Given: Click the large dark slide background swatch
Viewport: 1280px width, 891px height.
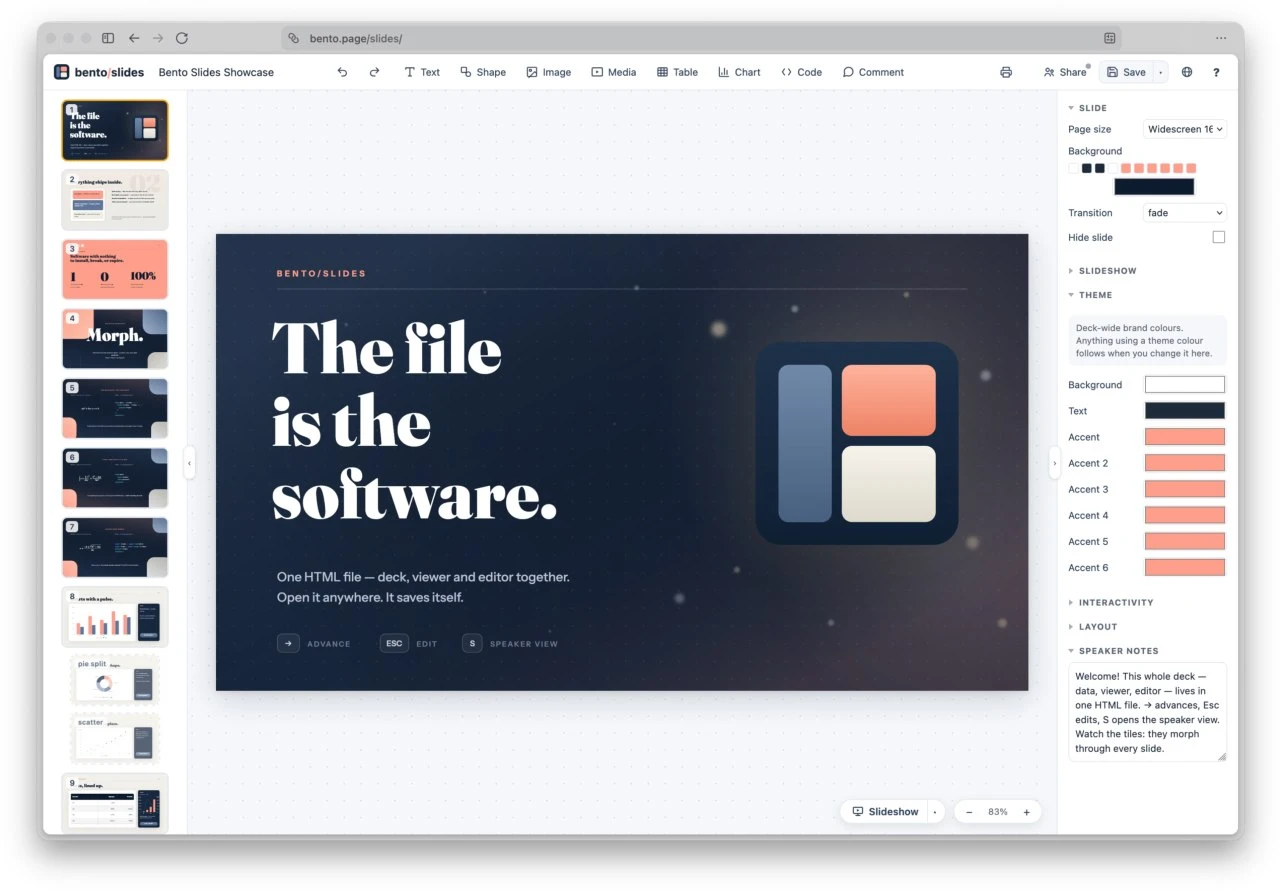Looking at the screenshot, I should pyautogui.click(x=1154, y=186).
